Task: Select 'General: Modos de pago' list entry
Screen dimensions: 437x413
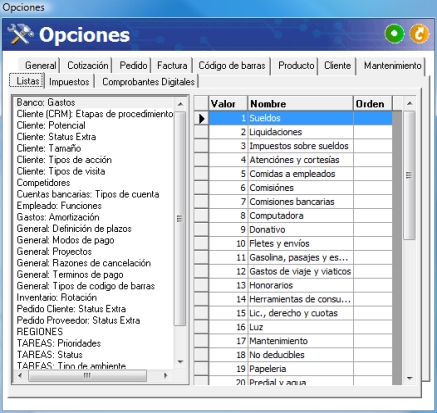Action: [66, 240]
